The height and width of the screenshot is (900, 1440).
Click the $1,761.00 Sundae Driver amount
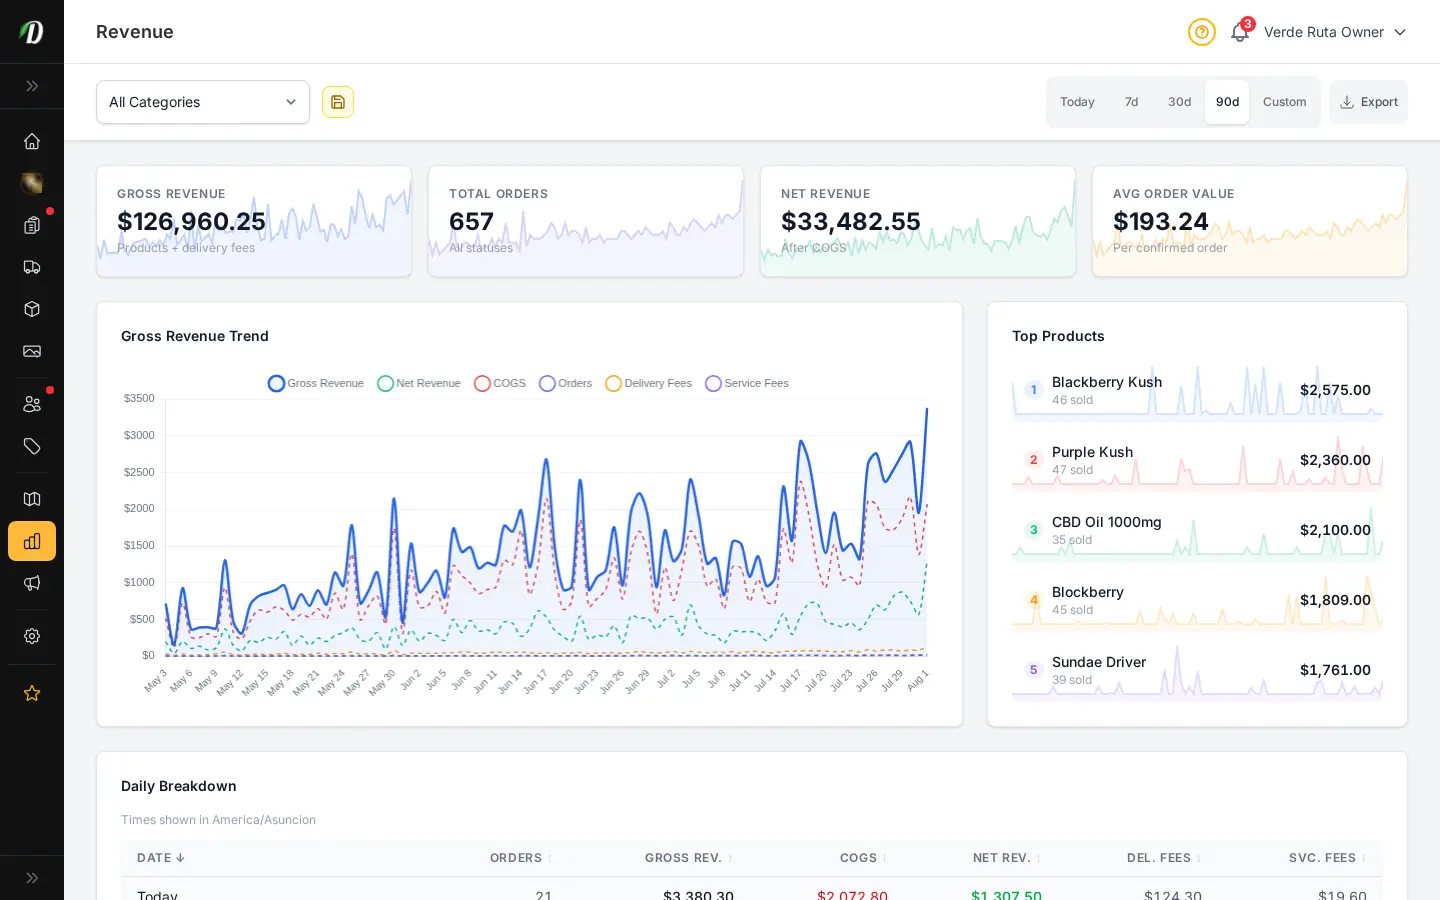point(1335,670)
